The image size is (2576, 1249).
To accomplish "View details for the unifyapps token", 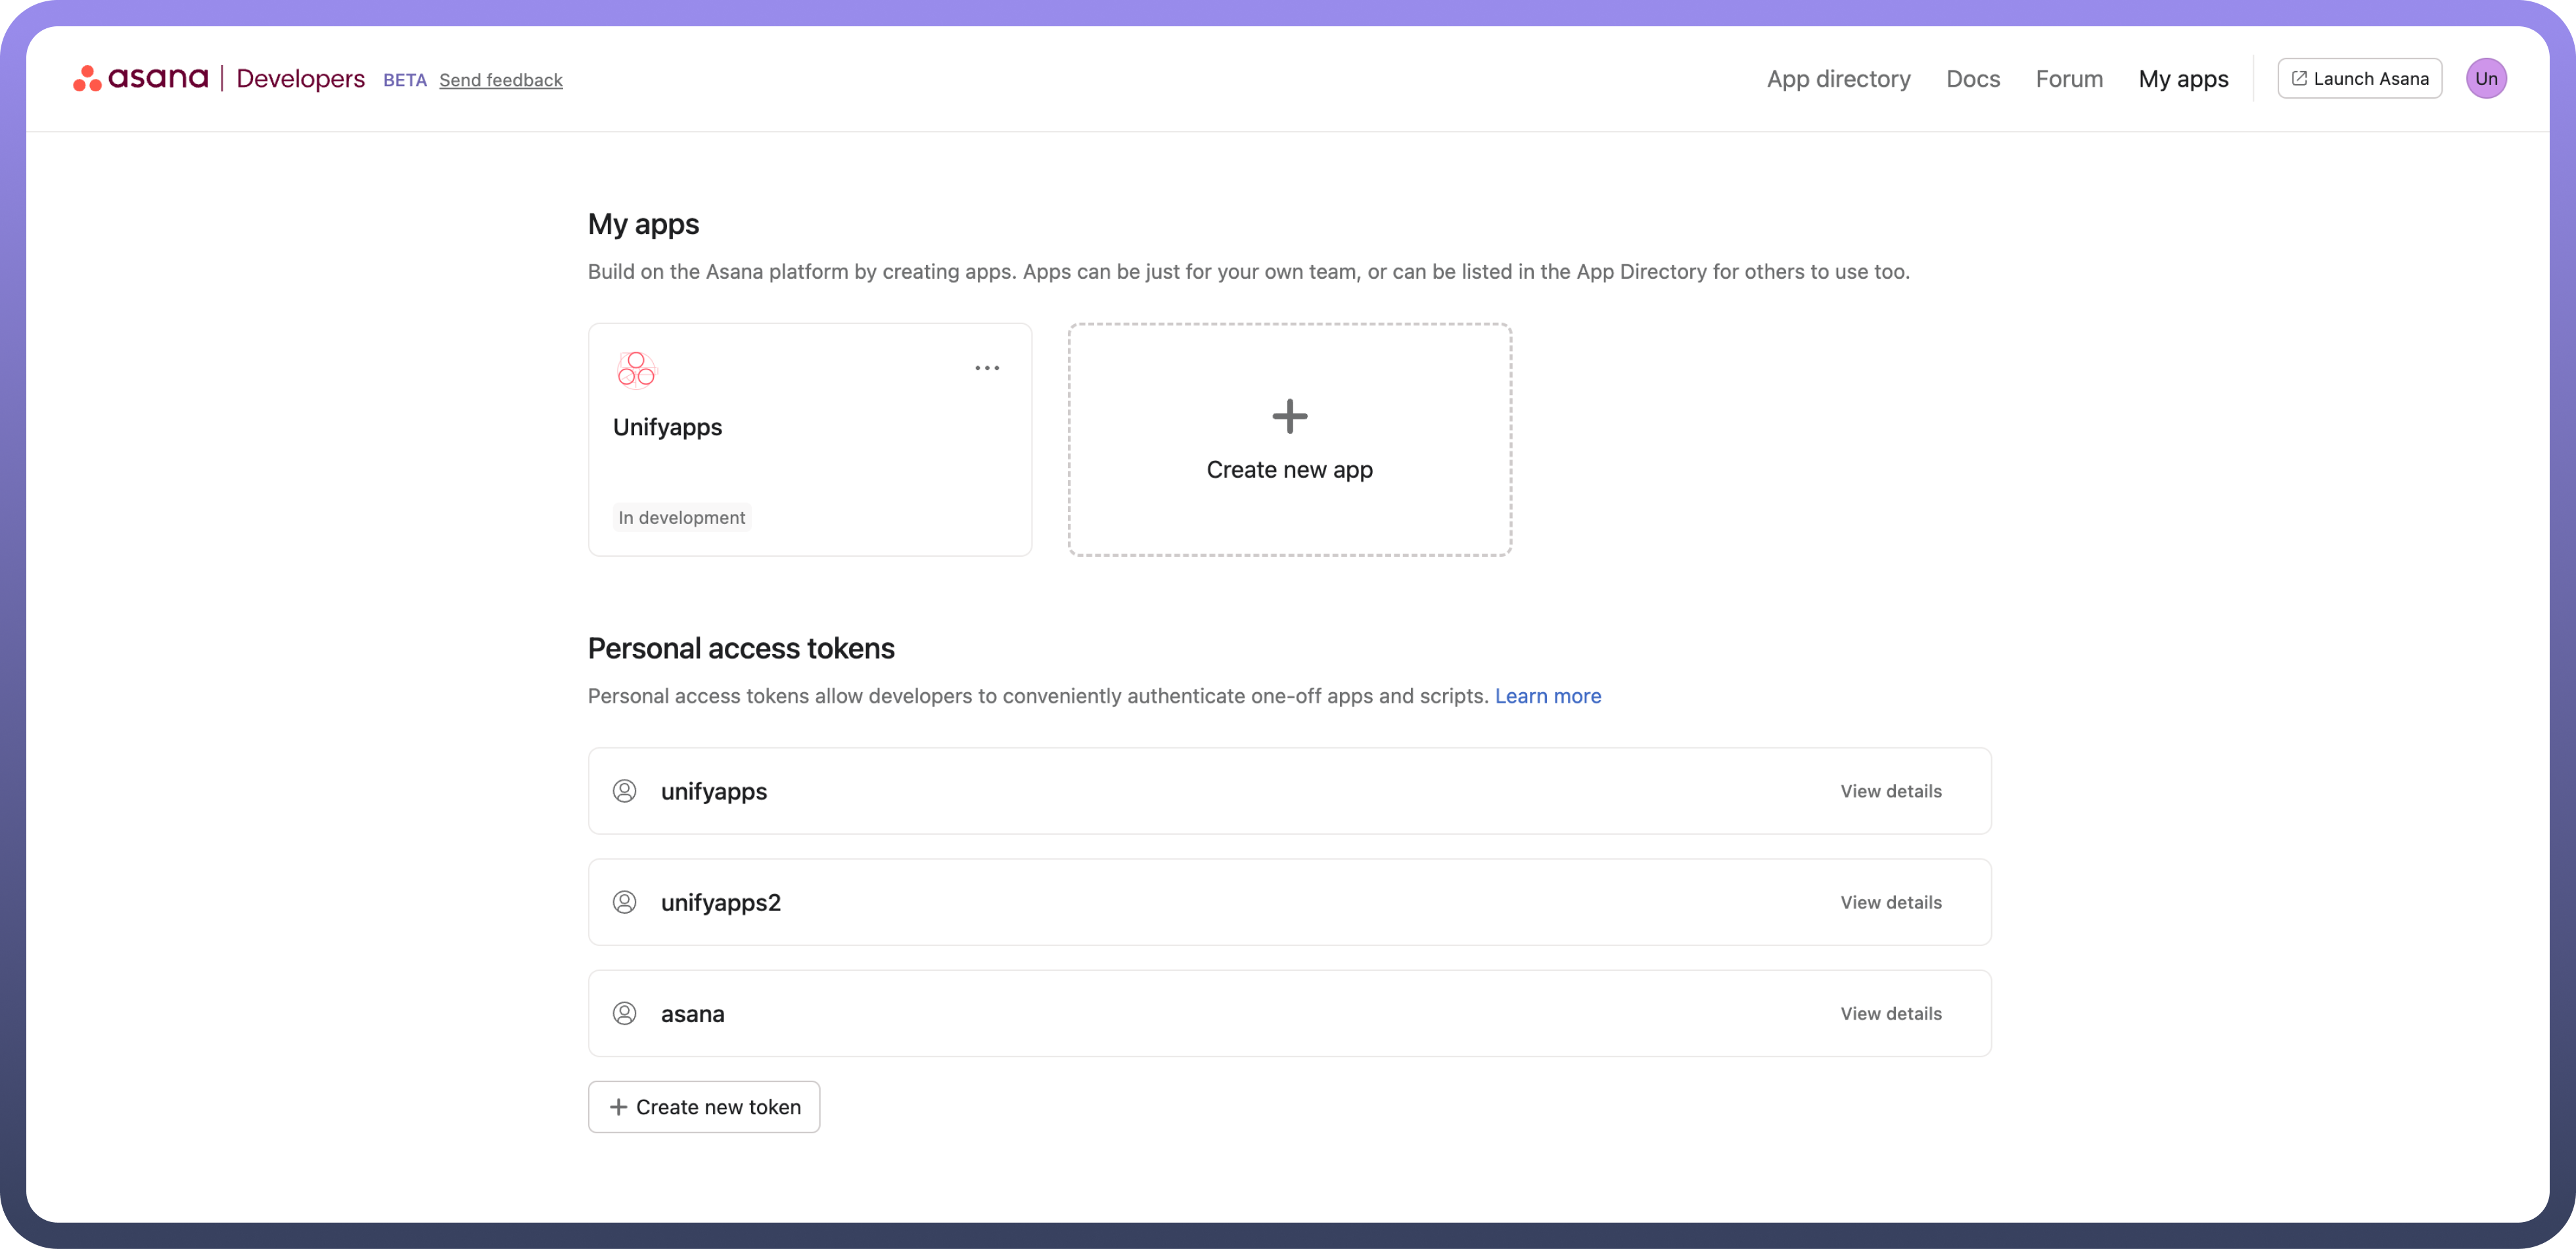I will (1890, 791).
